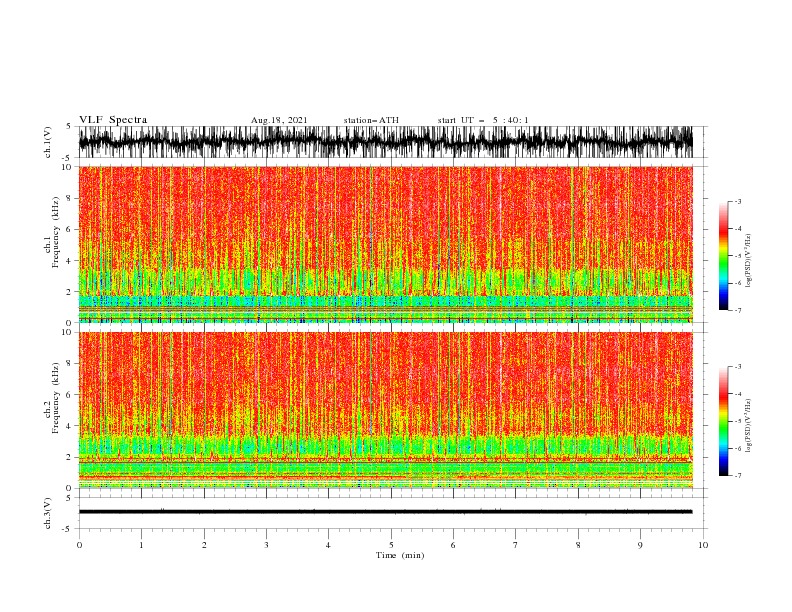This screenshot has width=792, height=612.
Task: Click the '-7' value on ch.2 colorbar
Action: pos(738,476)
